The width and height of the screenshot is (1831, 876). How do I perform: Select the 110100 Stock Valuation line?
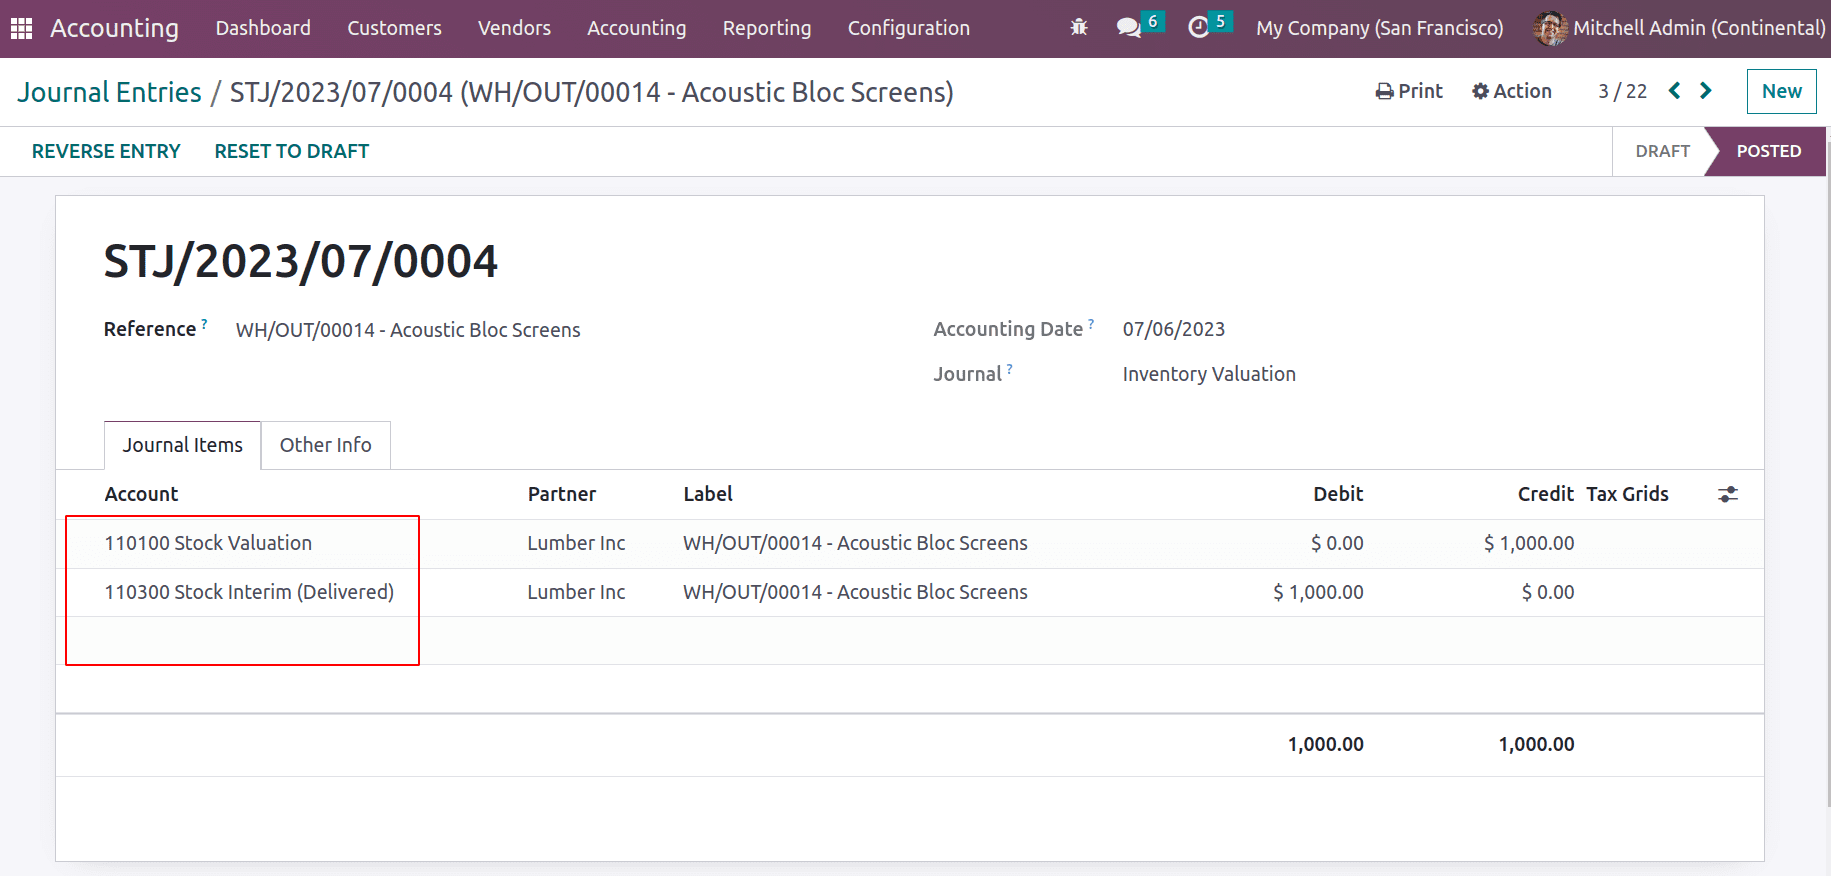pyautogui.click(x=208, y=543)
